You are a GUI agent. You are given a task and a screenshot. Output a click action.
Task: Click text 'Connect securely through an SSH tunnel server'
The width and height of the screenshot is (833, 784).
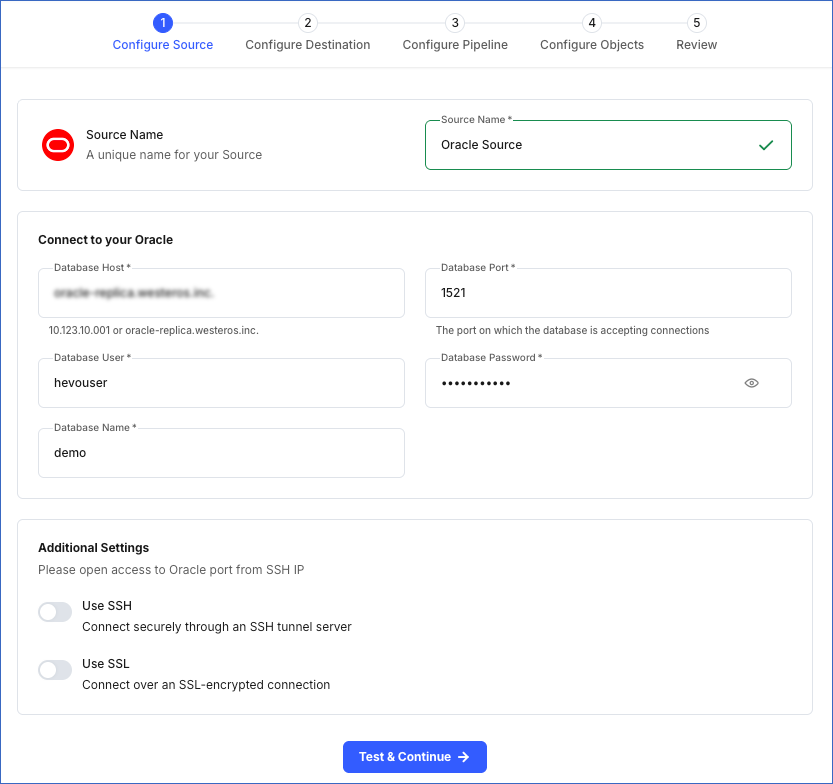(217, 627)
